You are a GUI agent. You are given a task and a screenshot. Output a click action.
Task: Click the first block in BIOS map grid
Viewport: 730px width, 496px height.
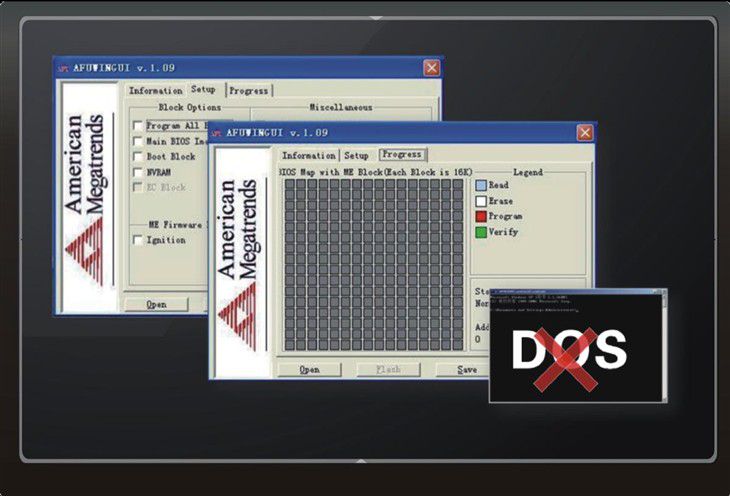(x=290, y=184)
